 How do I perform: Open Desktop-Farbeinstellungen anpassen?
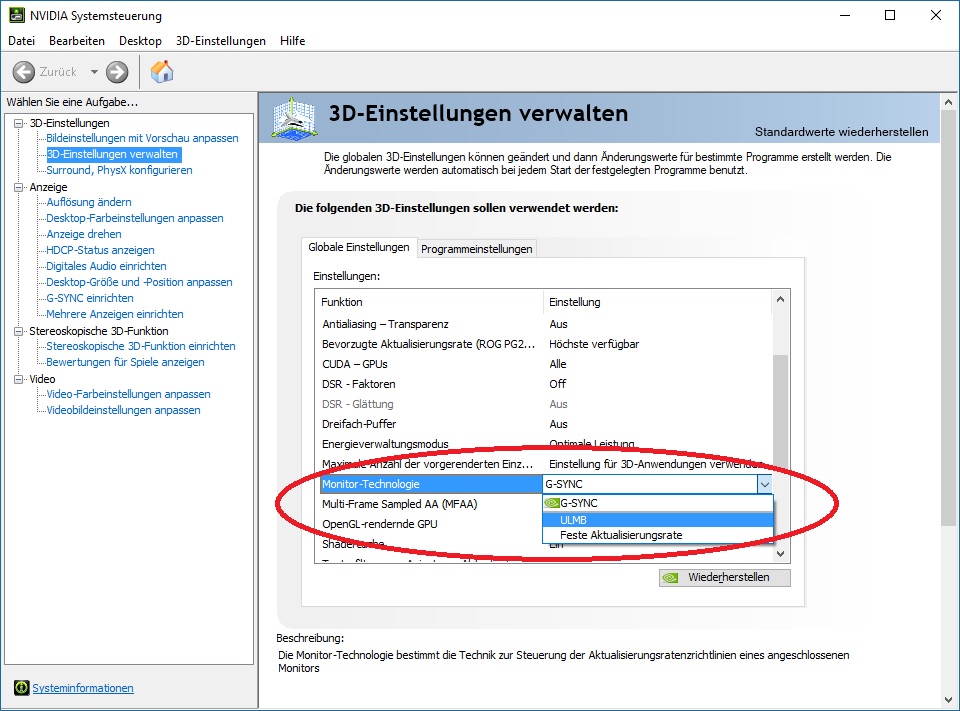(135, 217)
